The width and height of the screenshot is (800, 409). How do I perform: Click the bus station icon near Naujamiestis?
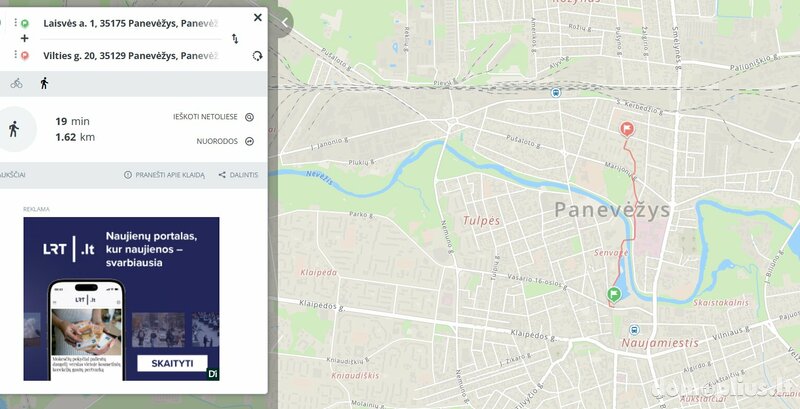pos(634,330)
